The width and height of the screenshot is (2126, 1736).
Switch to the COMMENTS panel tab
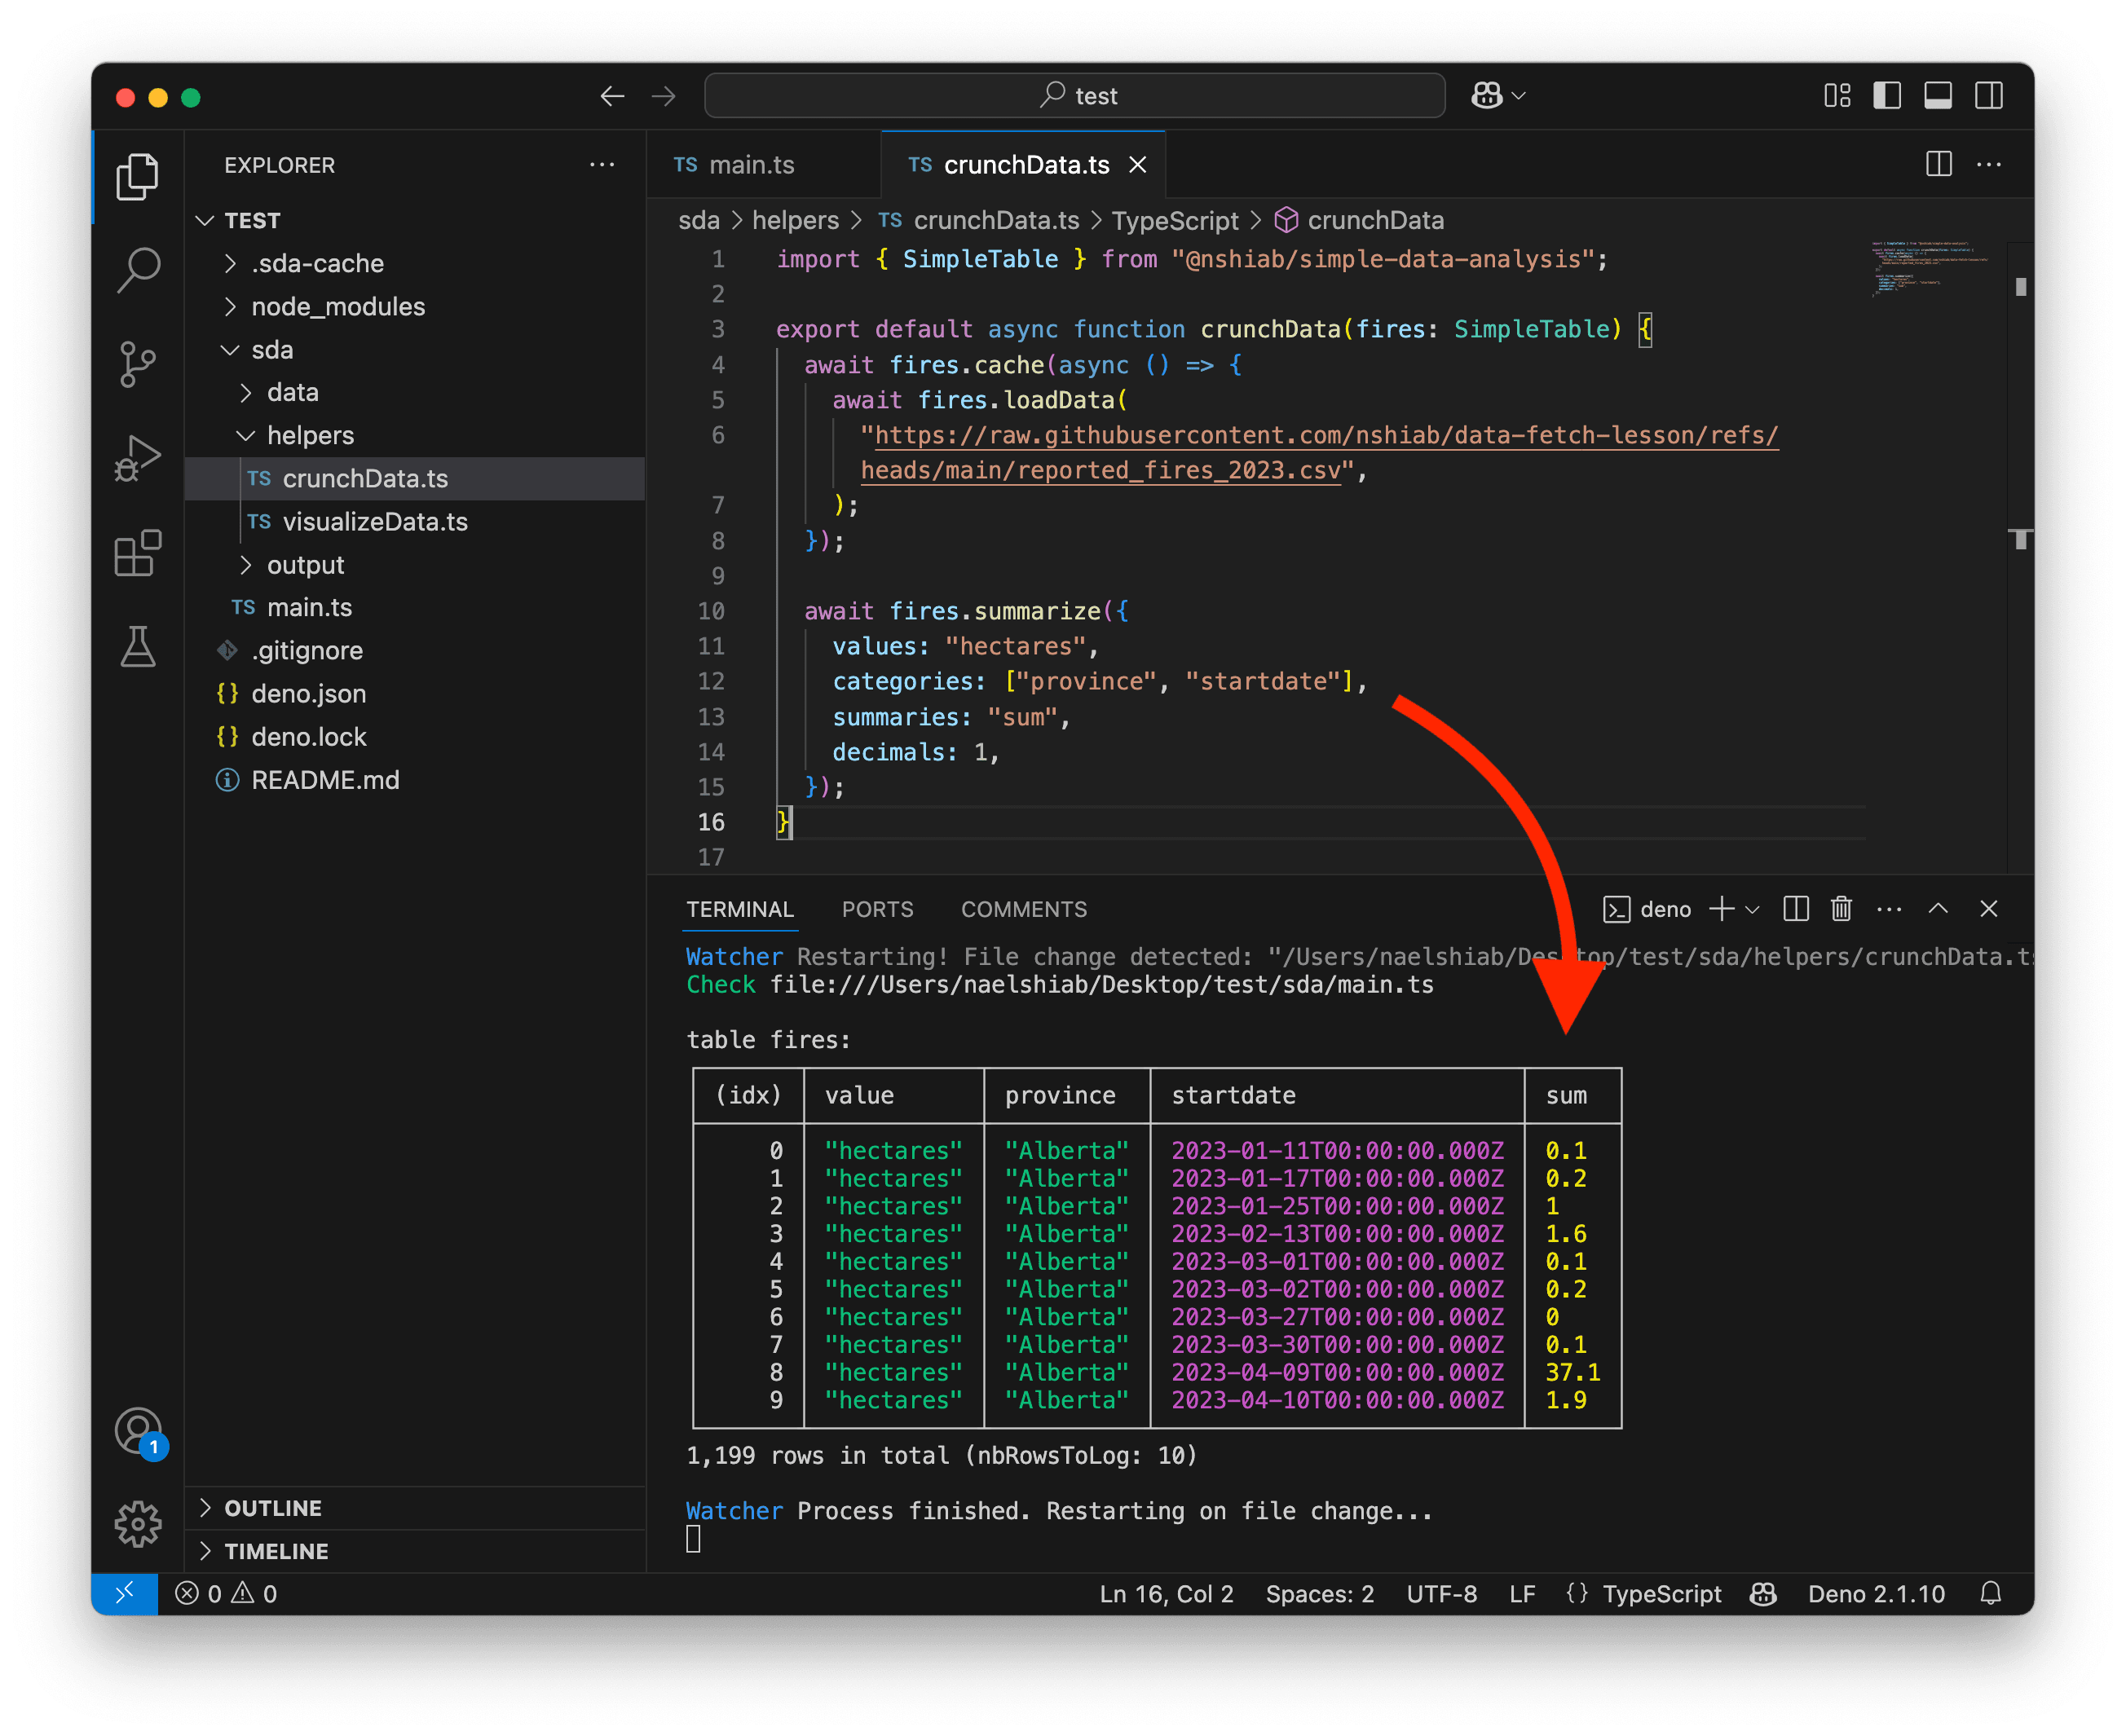tap(1024, 909)
